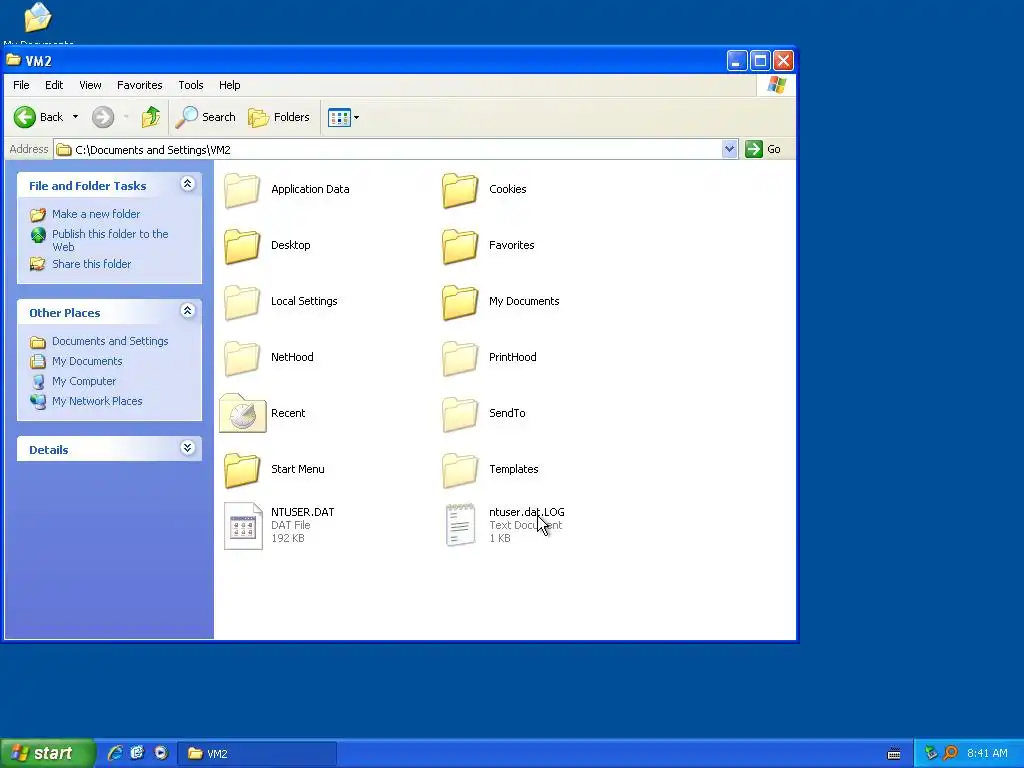Viewport: 1024px width, 768px height.
Task: Toggle the Folders tree pane
Action: pyautogui.click(x=279, y=118)
